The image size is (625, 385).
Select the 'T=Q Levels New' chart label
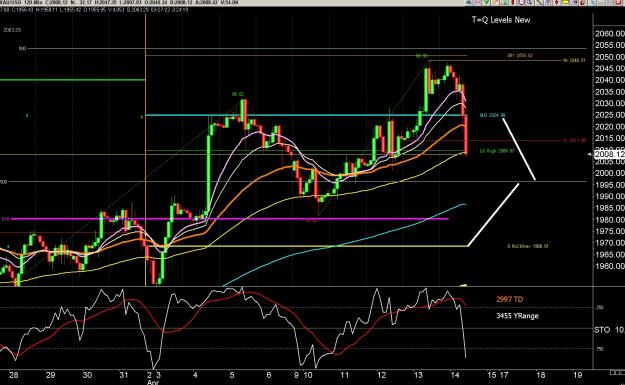click(x=501, y=20)
